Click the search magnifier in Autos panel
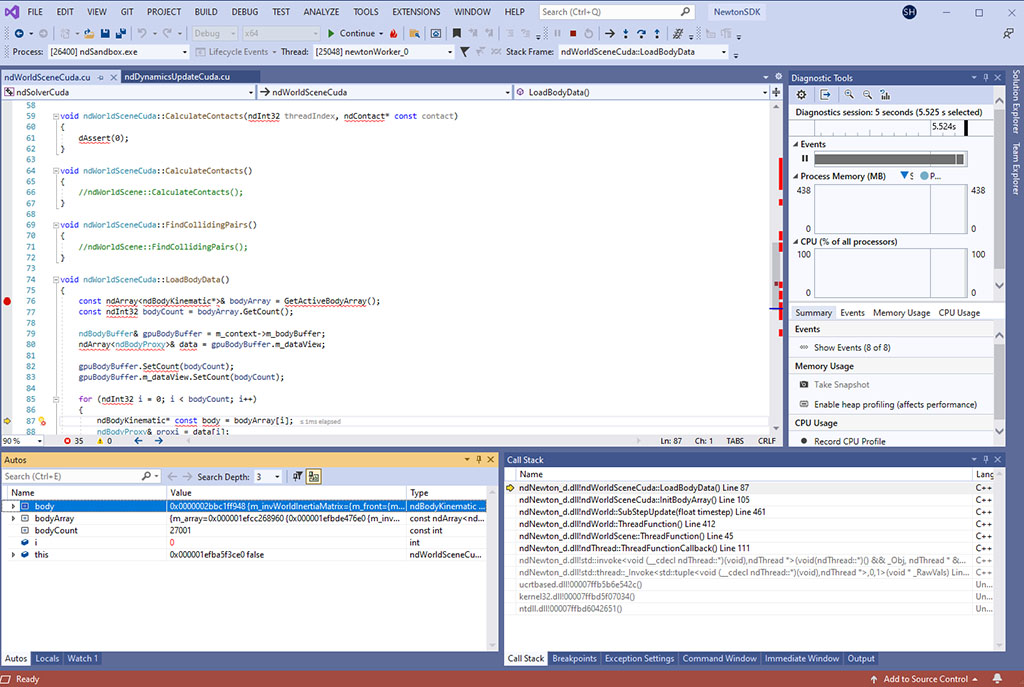1024x687 pixels. (x=146, y=477)
